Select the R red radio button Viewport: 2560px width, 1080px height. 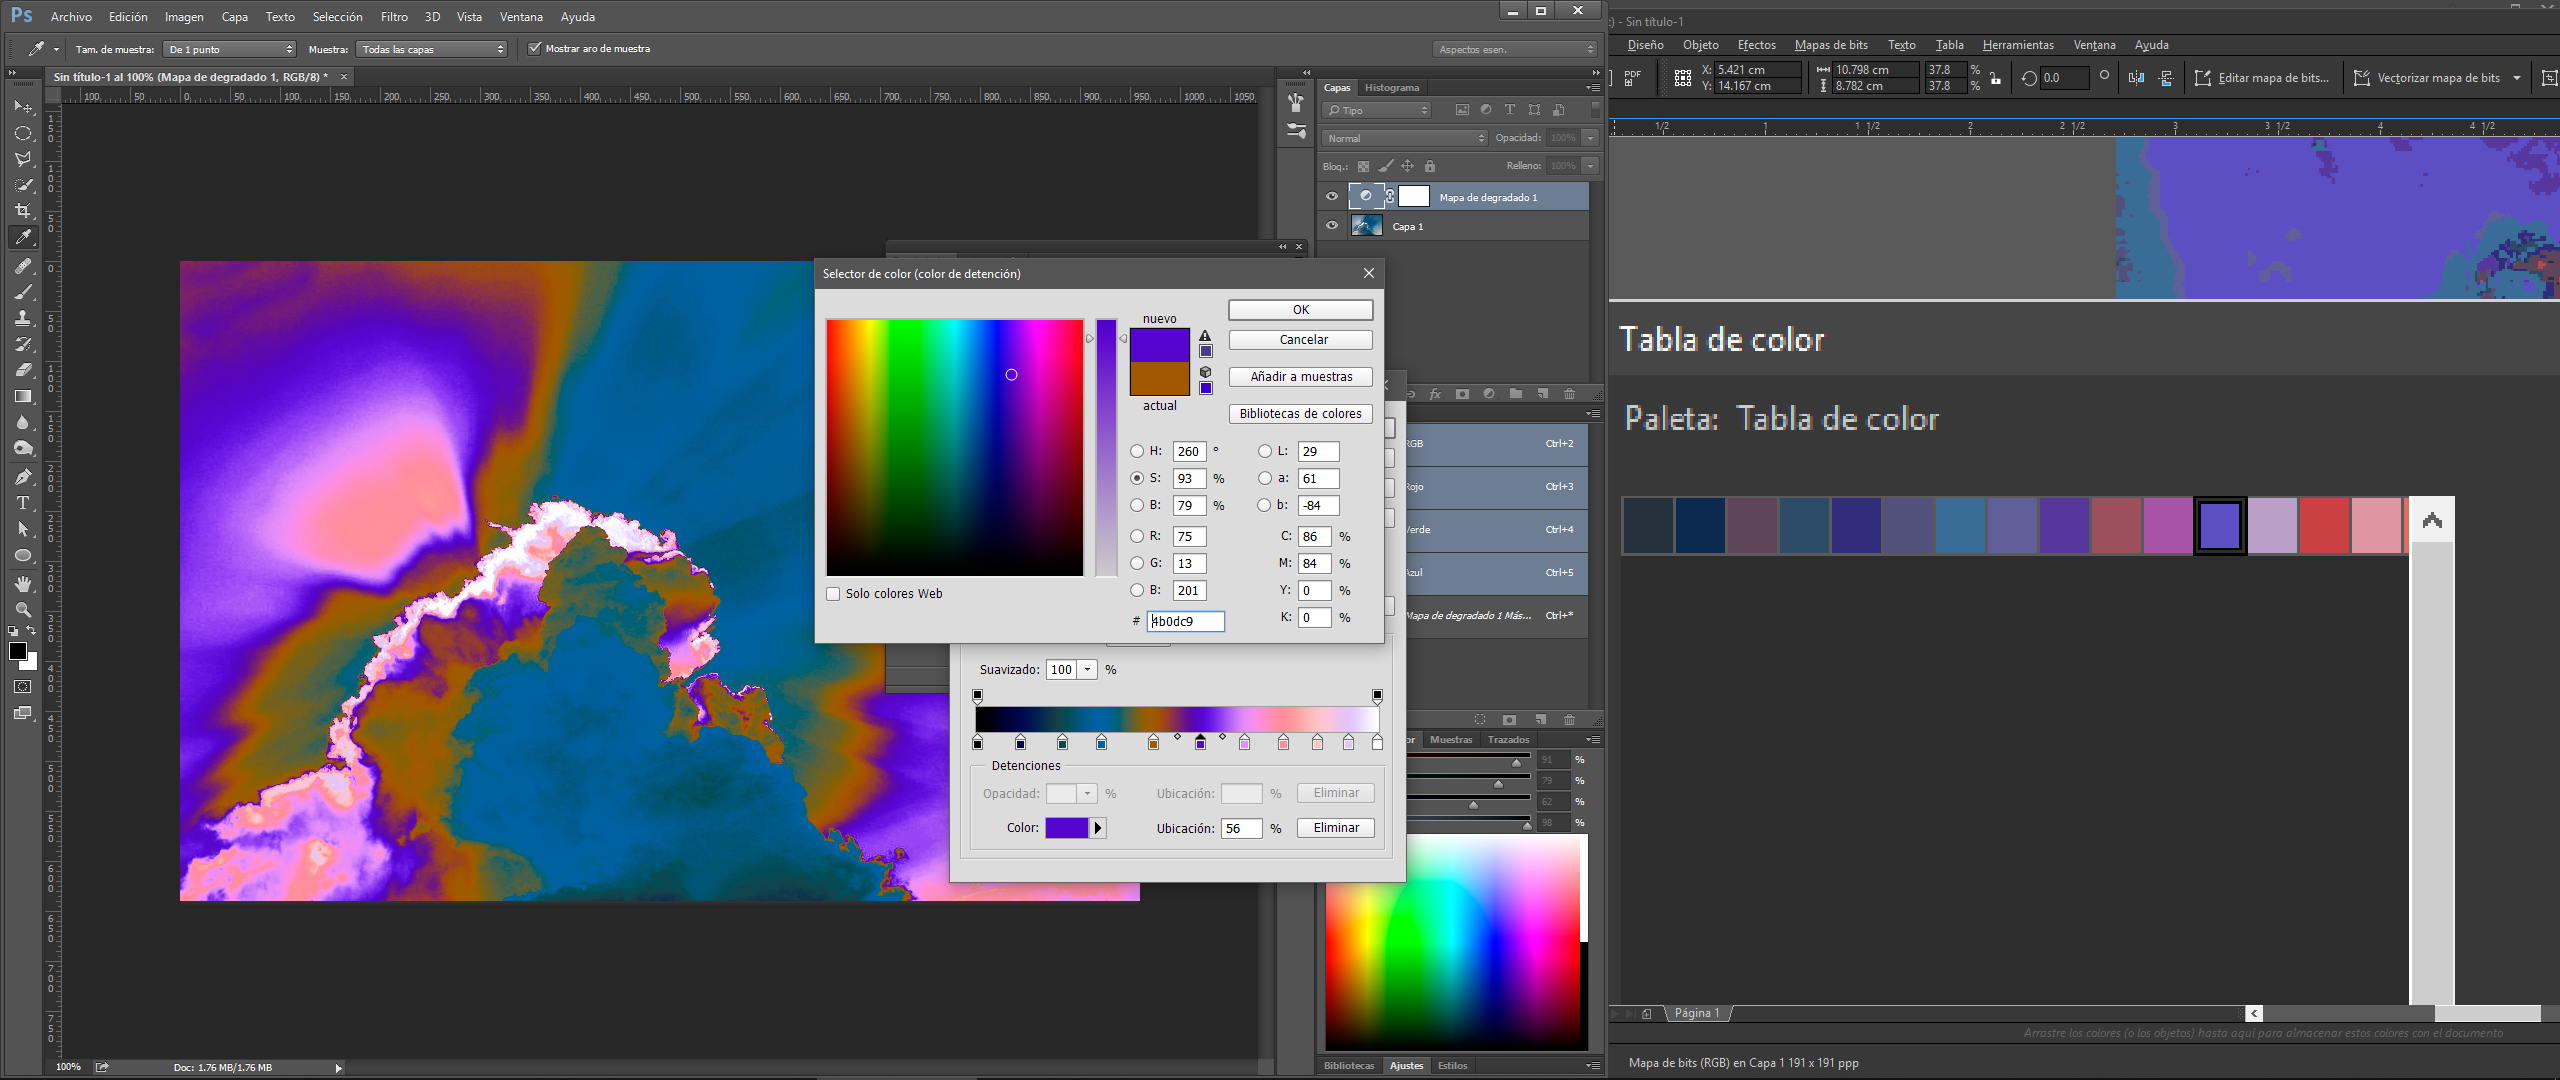click(1137, 536)
